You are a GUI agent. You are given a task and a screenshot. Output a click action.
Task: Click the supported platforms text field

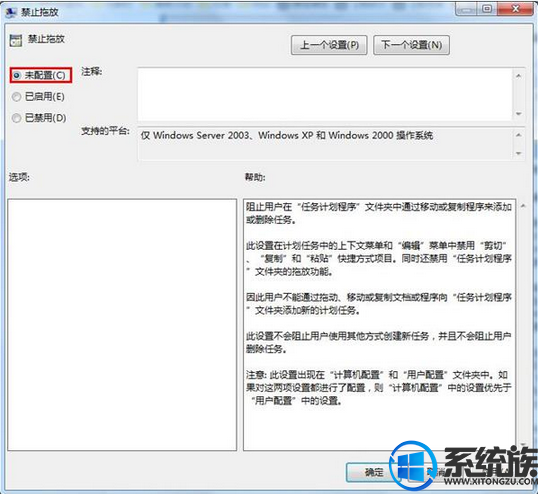(x=325, y=144)
